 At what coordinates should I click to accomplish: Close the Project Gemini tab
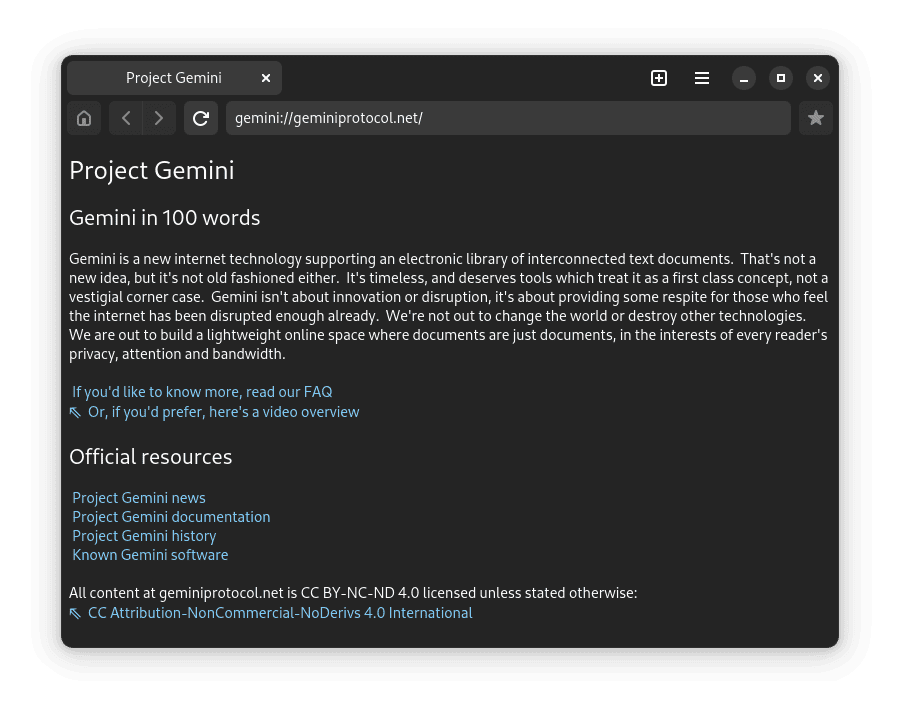coord(266,78)
